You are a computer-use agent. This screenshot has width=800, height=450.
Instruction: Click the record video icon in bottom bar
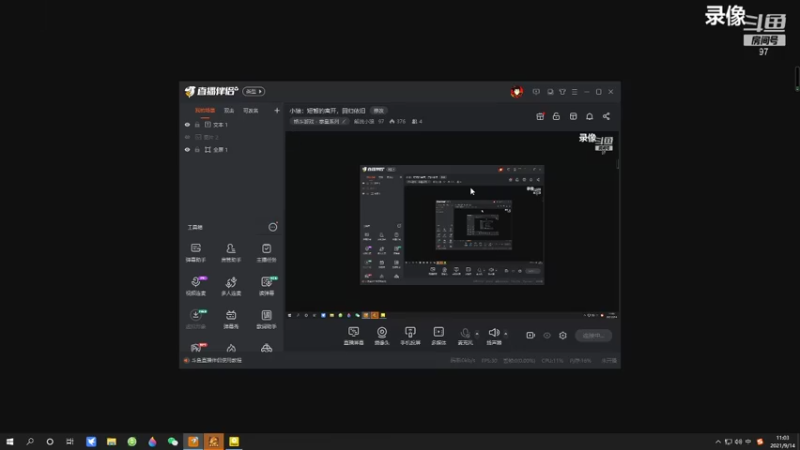531,335
